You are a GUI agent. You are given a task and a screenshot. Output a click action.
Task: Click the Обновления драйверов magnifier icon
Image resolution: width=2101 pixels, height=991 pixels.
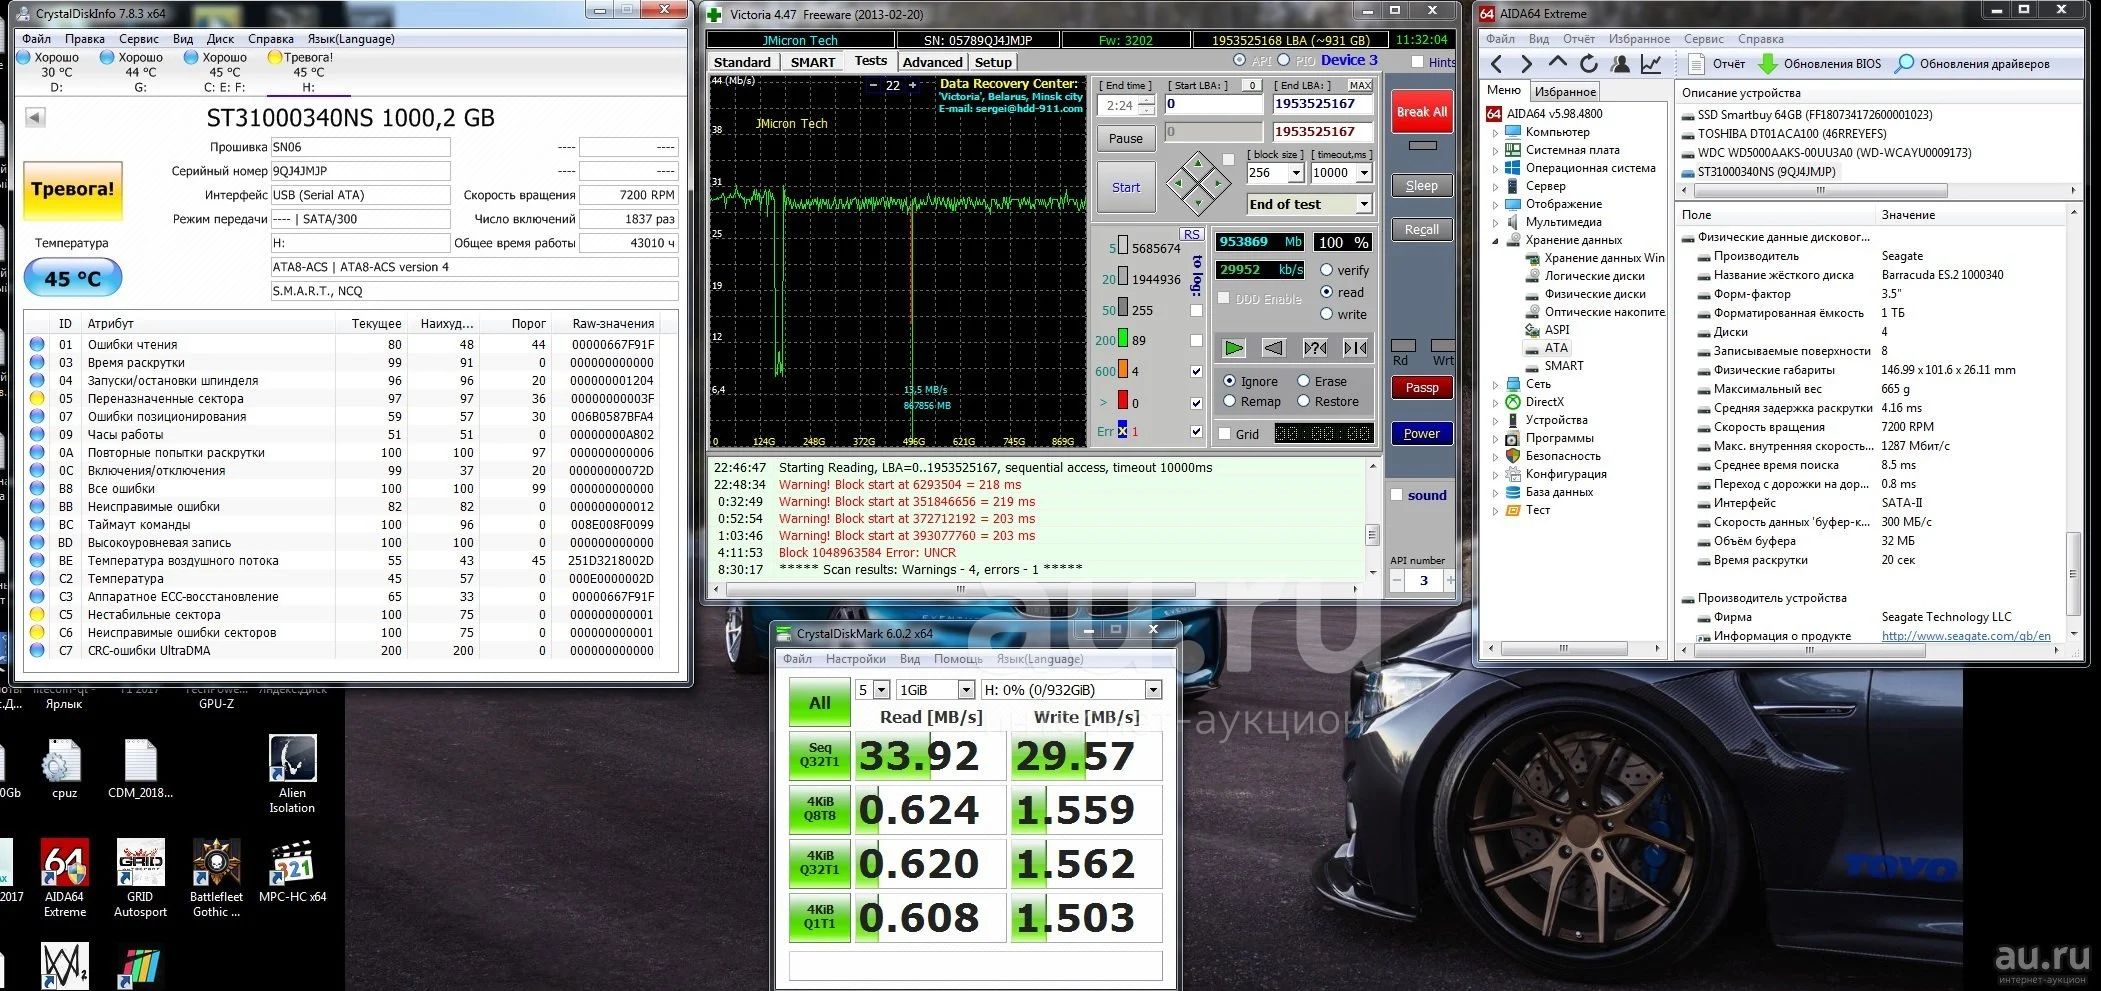coord(1904,64)
